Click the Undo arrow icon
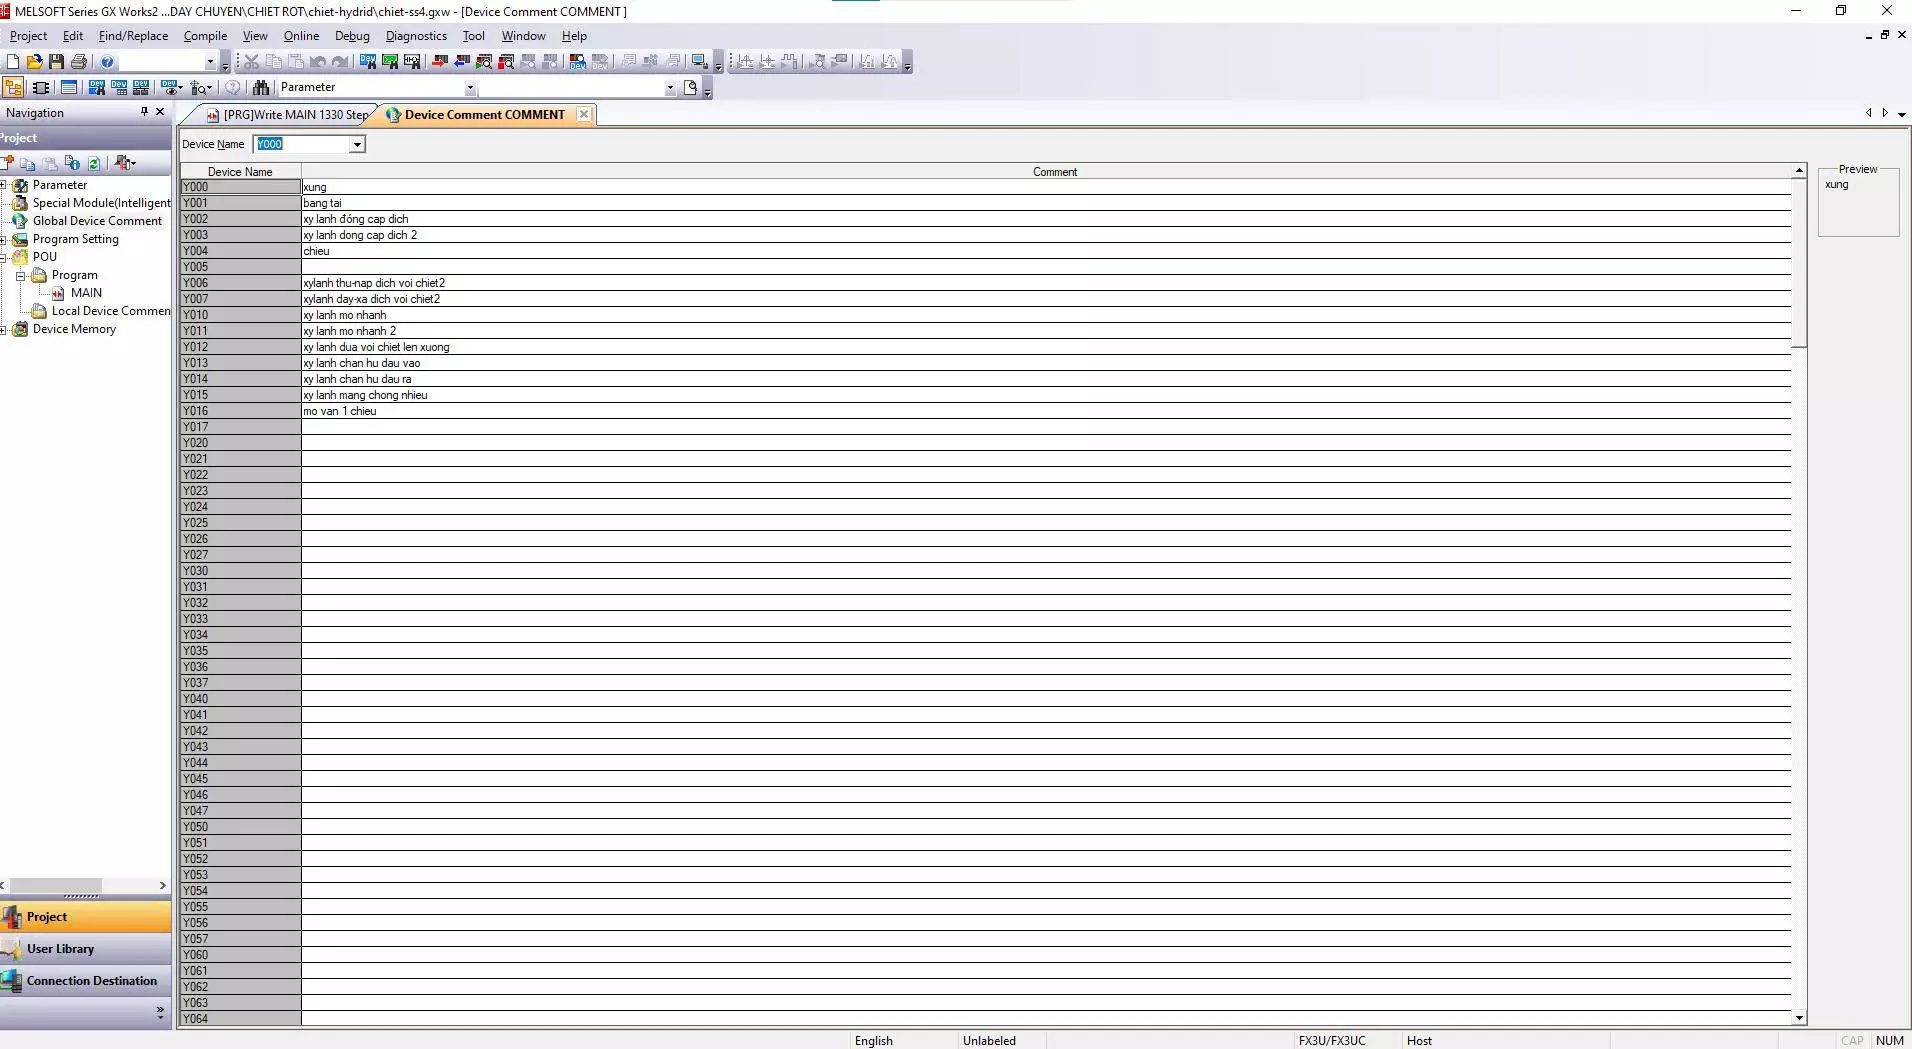The height and width of the screenshot is (1049, 1912). 318,62
